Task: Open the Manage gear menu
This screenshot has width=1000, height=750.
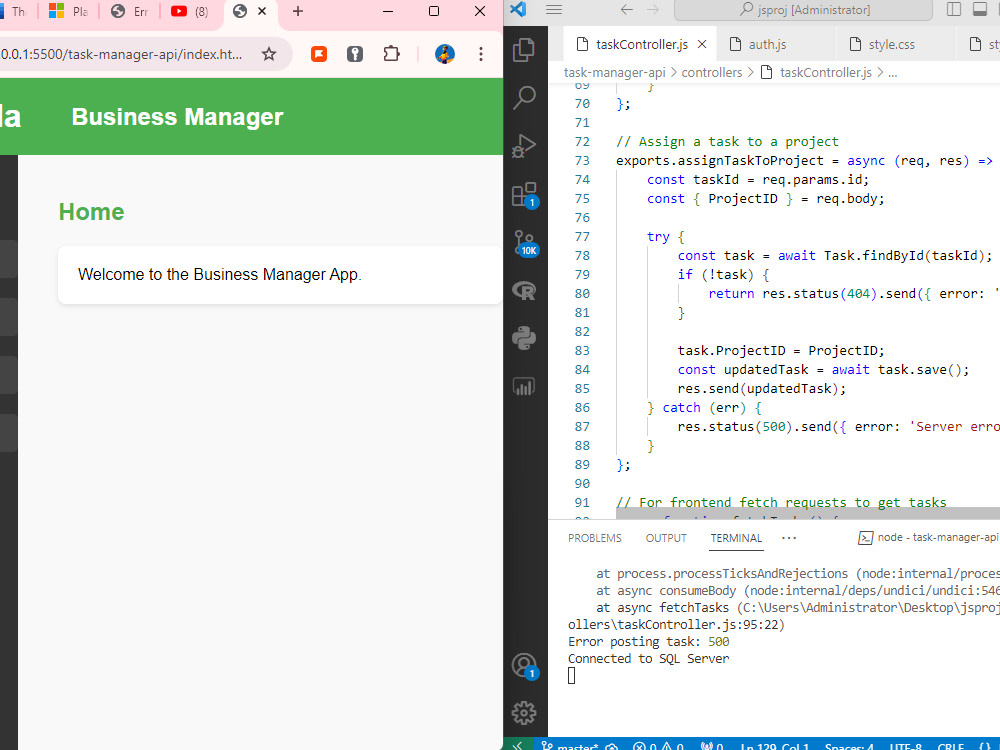Action: point(524,713)
